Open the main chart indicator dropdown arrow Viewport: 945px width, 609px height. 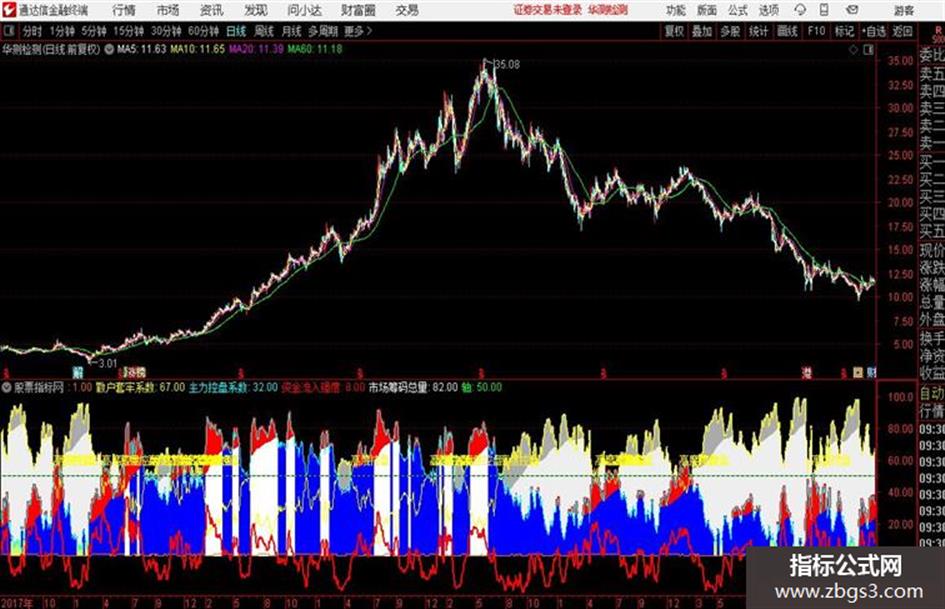(x=109, y=49)
